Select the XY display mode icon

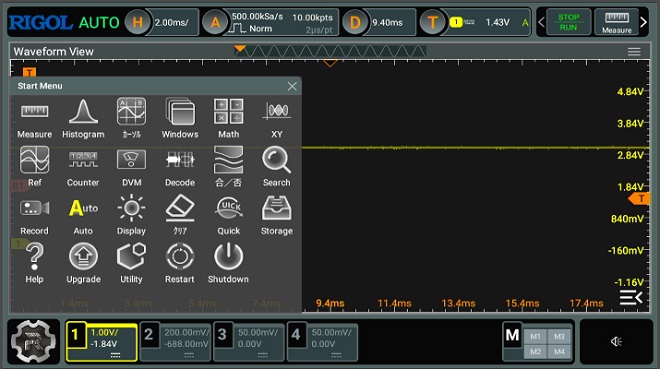tap(277, 119)
